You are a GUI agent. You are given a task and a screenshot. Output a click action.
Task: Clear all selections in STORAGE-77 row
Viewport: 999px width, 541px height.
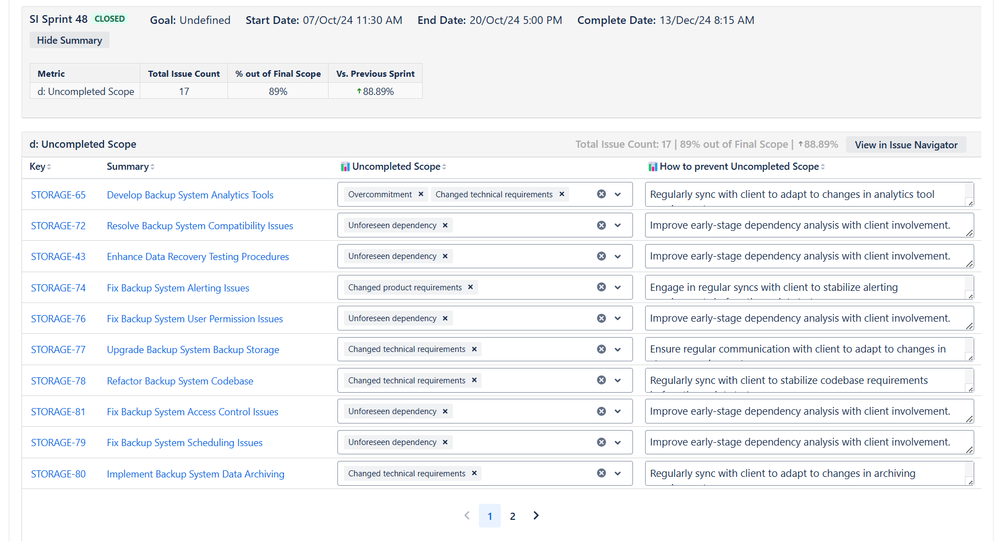(x=601, y=349)
